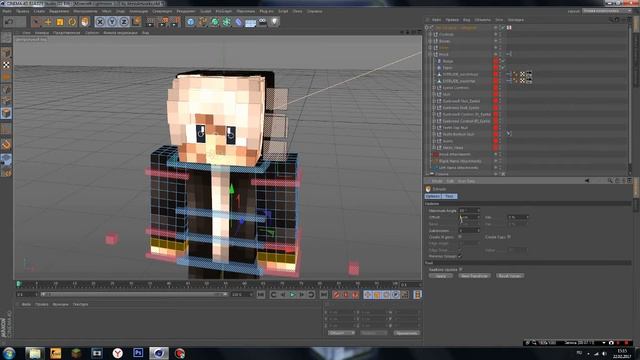640x360 pixels.
Task: Toggle the Autokeying red button
Action: click(x=346, y=294)
